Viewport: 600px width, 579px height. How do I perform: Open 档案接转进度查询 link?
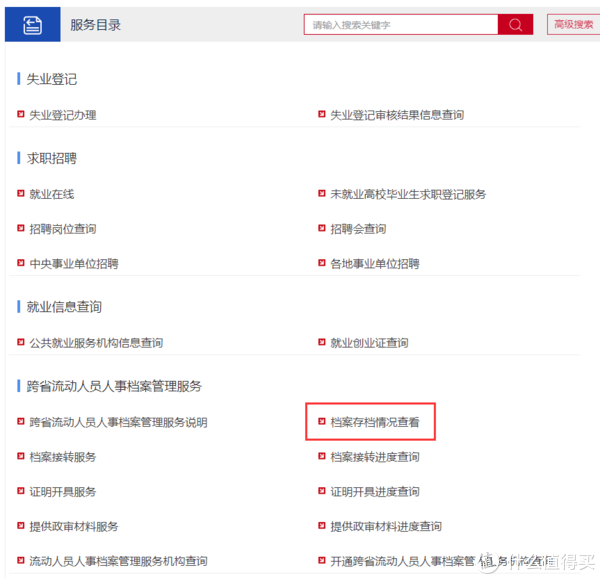click(375, 457)
